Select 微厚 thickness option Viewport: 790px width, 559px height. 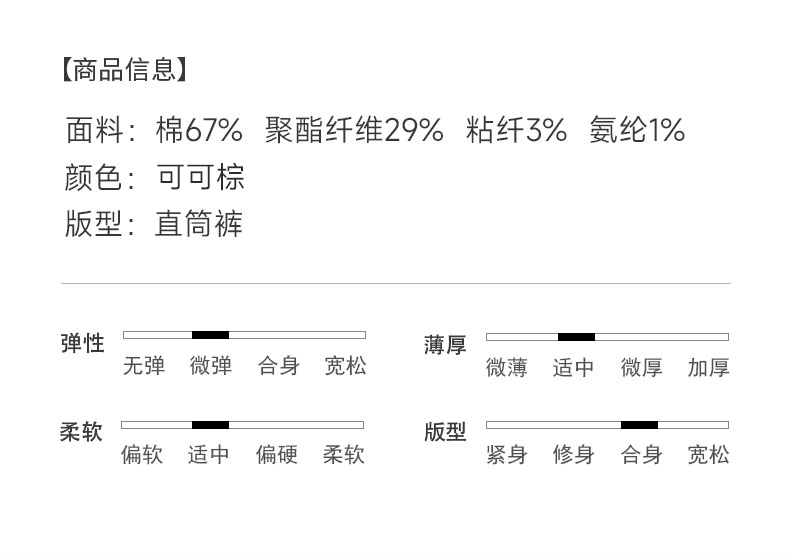click(x=641, y=368)
